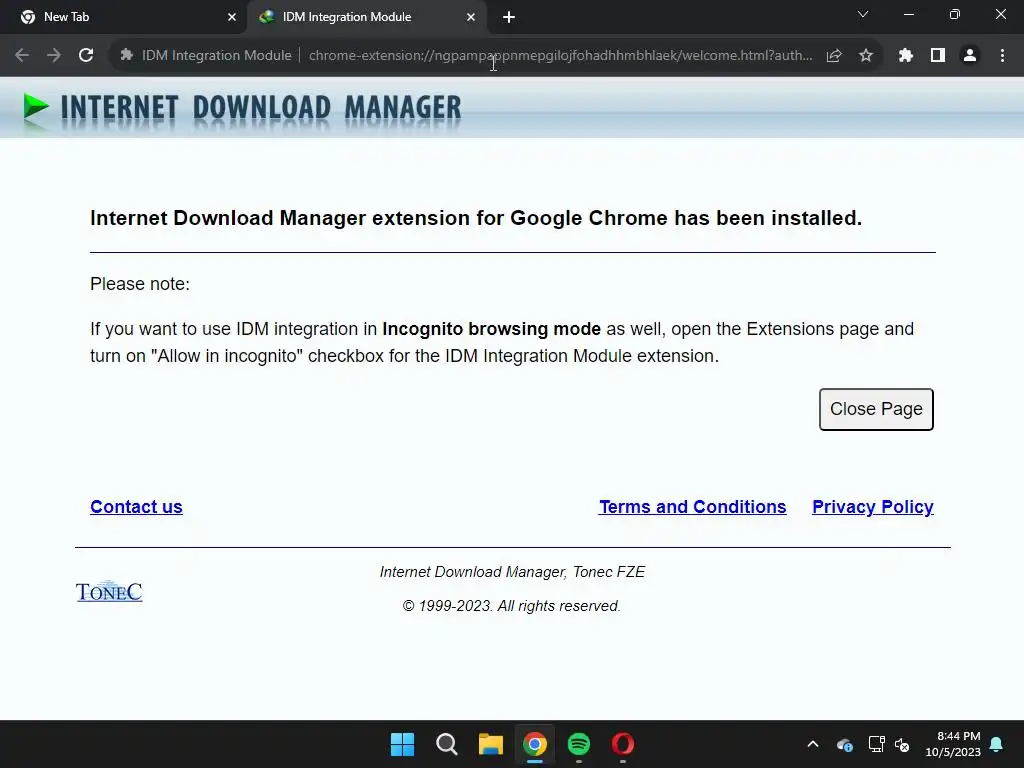Open the clock showing 8:44 PM
This screenshot has height=768, width=1024.
click(x=953, y=744)
